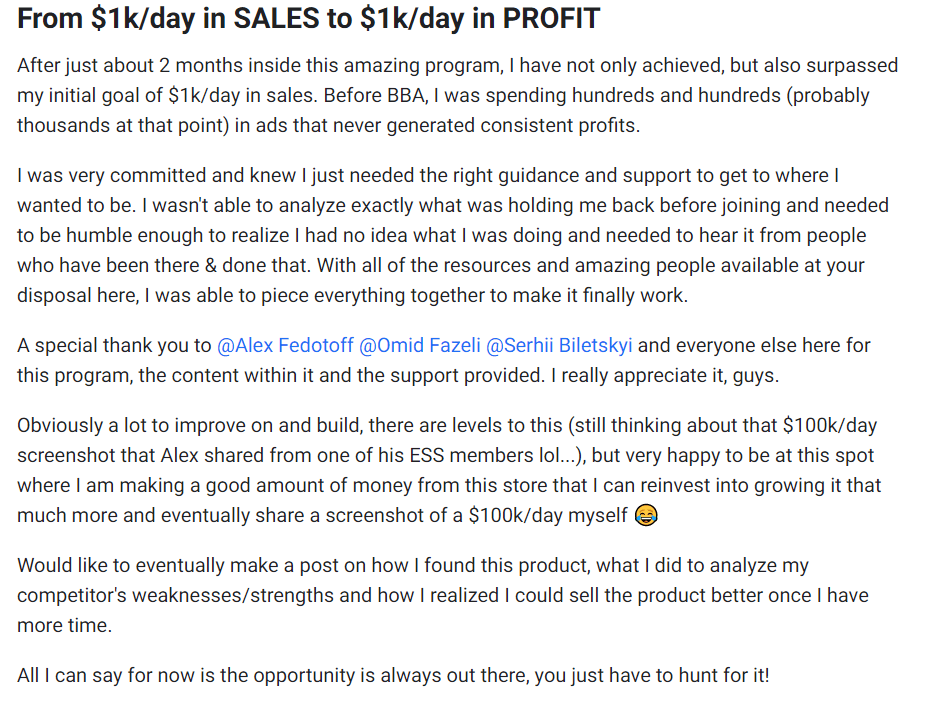
Task: Open the @Alex Fedotoff mention link
Action: [285, 346]
